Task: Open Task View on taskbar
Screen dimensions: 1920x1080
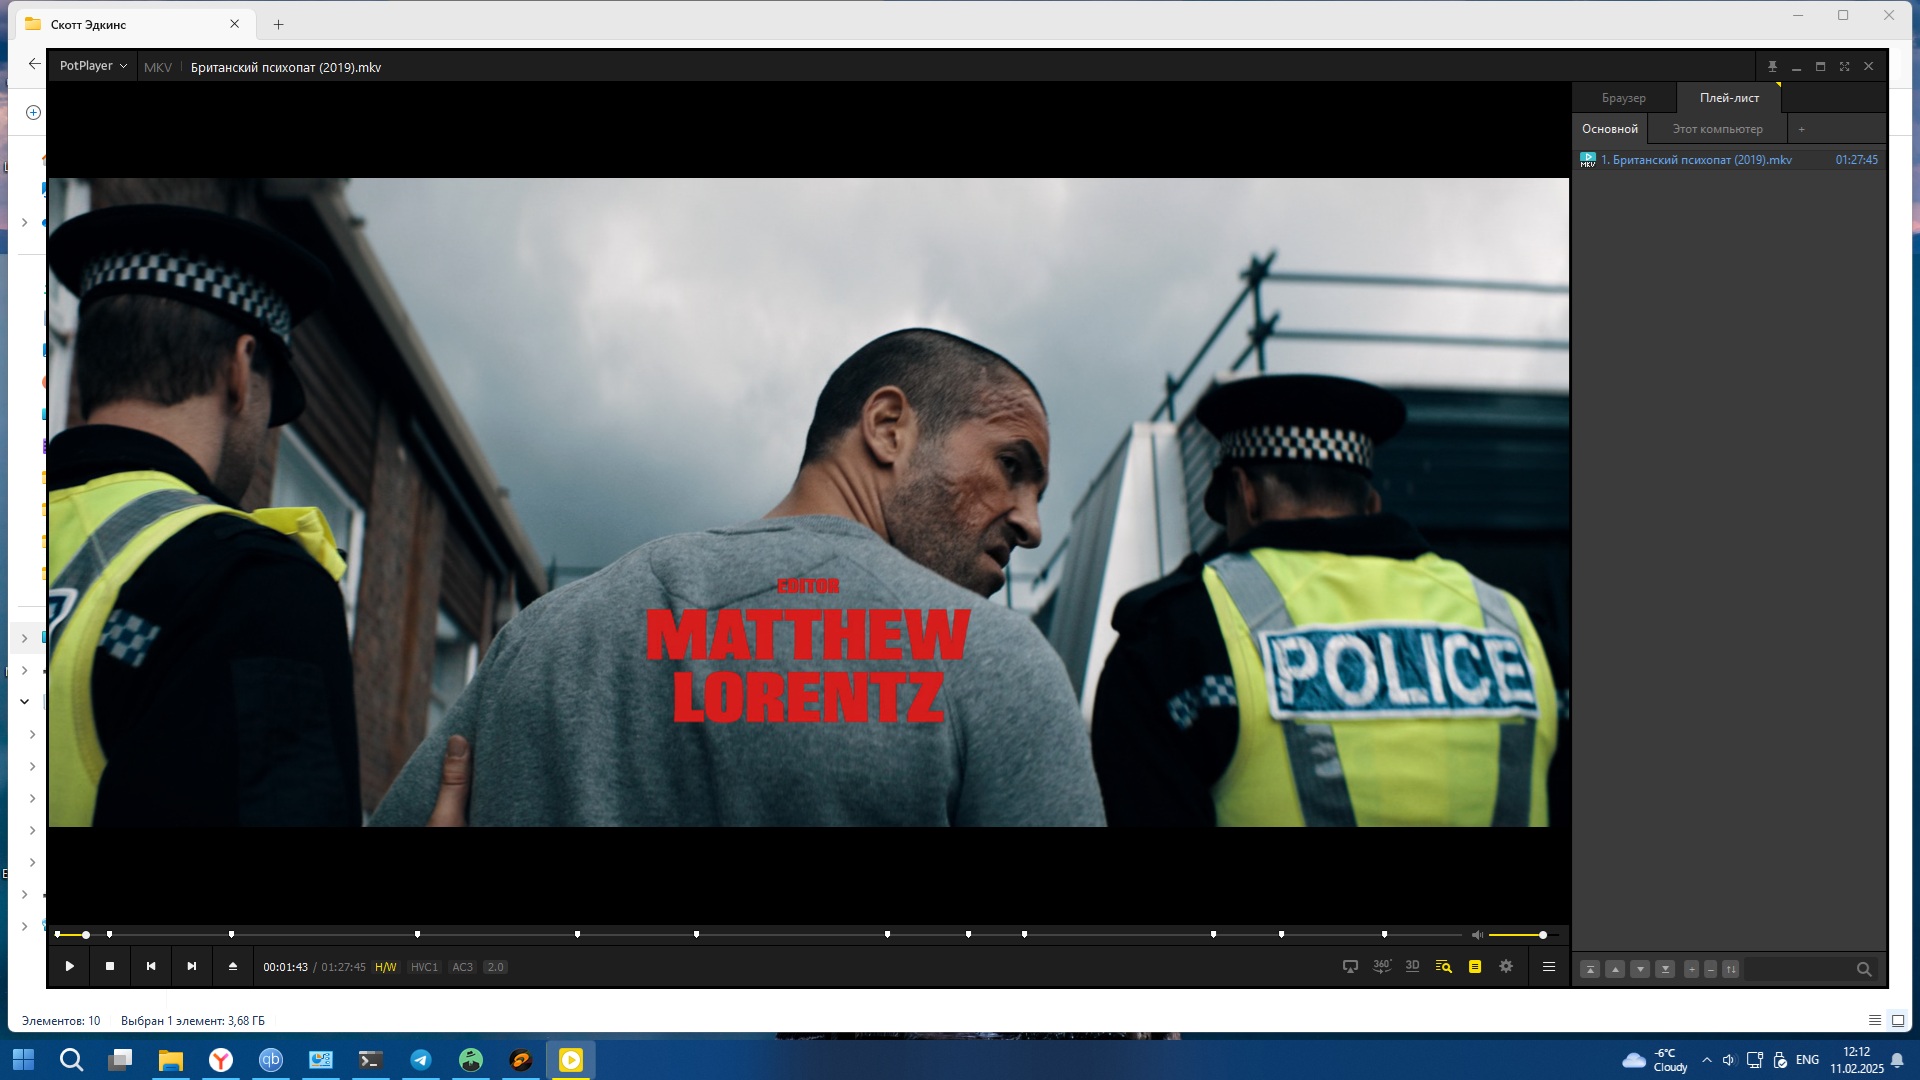Action: point(121,1060)
